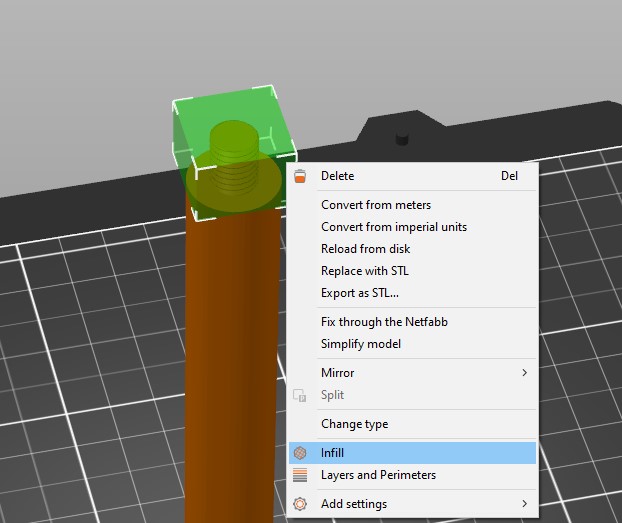
Task: Expand the Mirror submenu arrow
Action: pyautogui.click(x=524, y=373)
